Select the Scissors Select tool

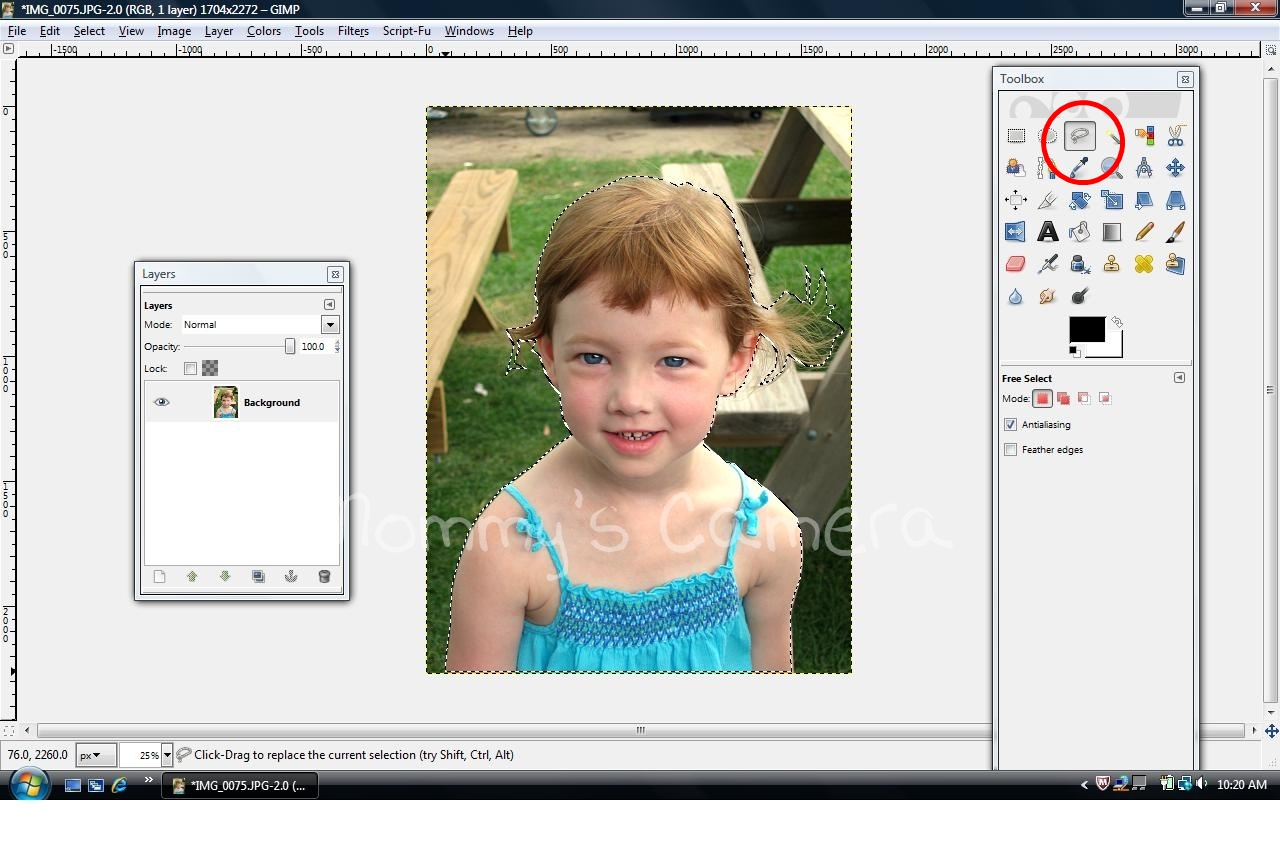1176,136
